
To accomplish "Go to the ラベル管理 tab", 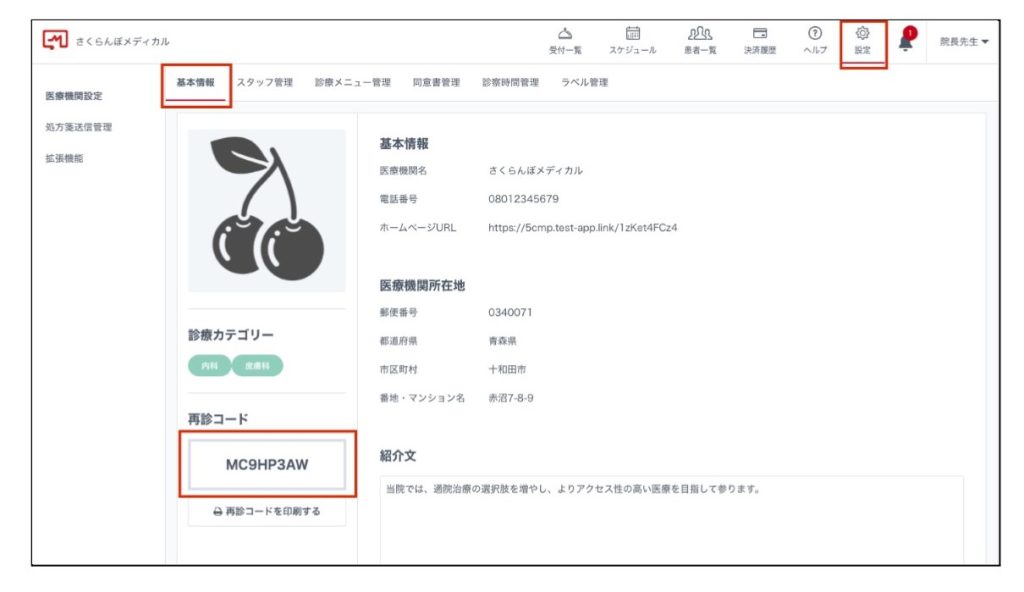I will pos(584,83).
